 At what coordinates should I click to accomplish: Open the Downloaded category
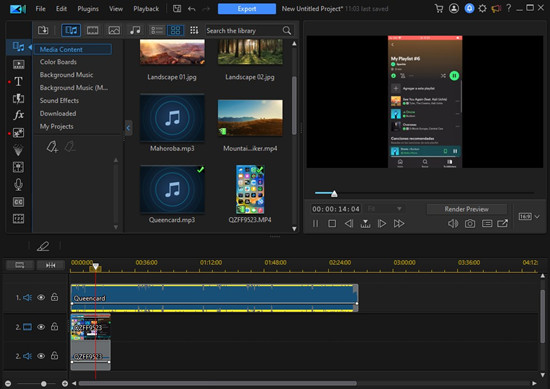tap(58, 114)
